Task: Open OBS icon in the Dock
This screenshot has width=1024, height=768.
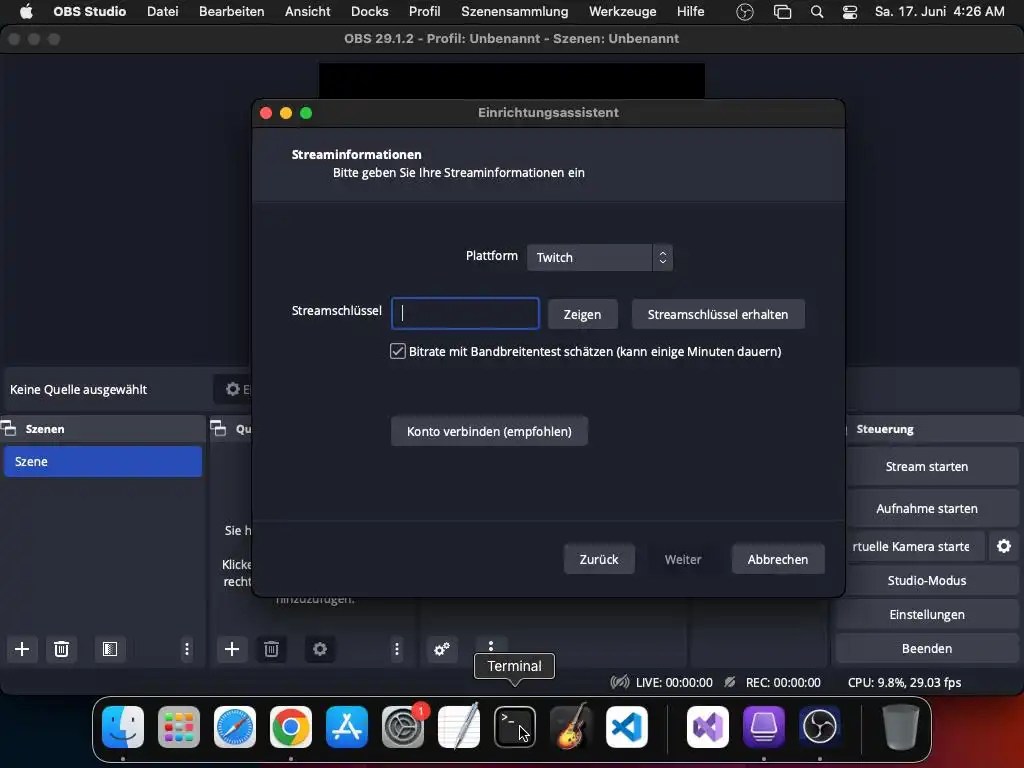Action: coord(820,727)
